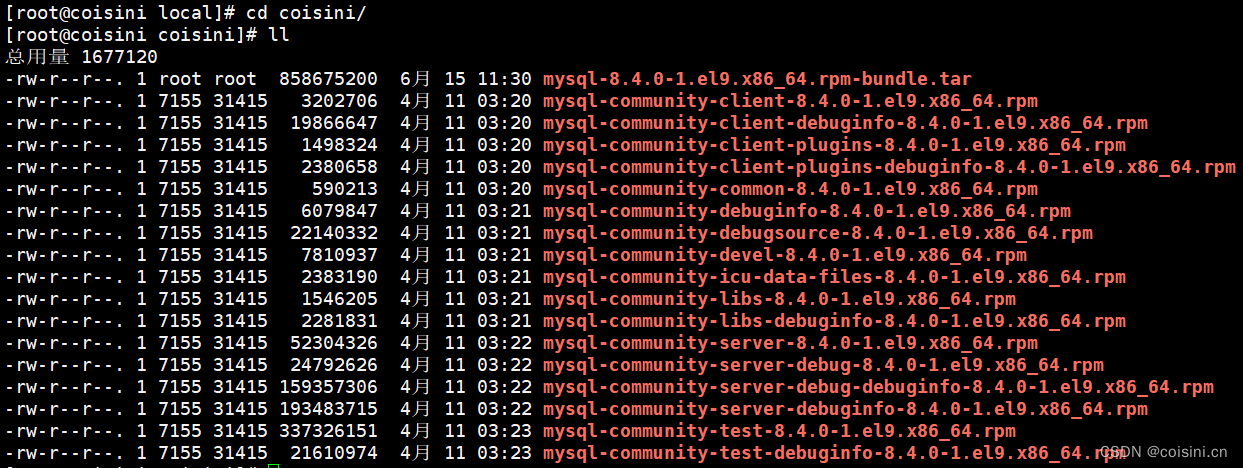Click the timestamp 11:30 of the tar bundle
The image size is (1243, 468).
click(x=504, y=79)
